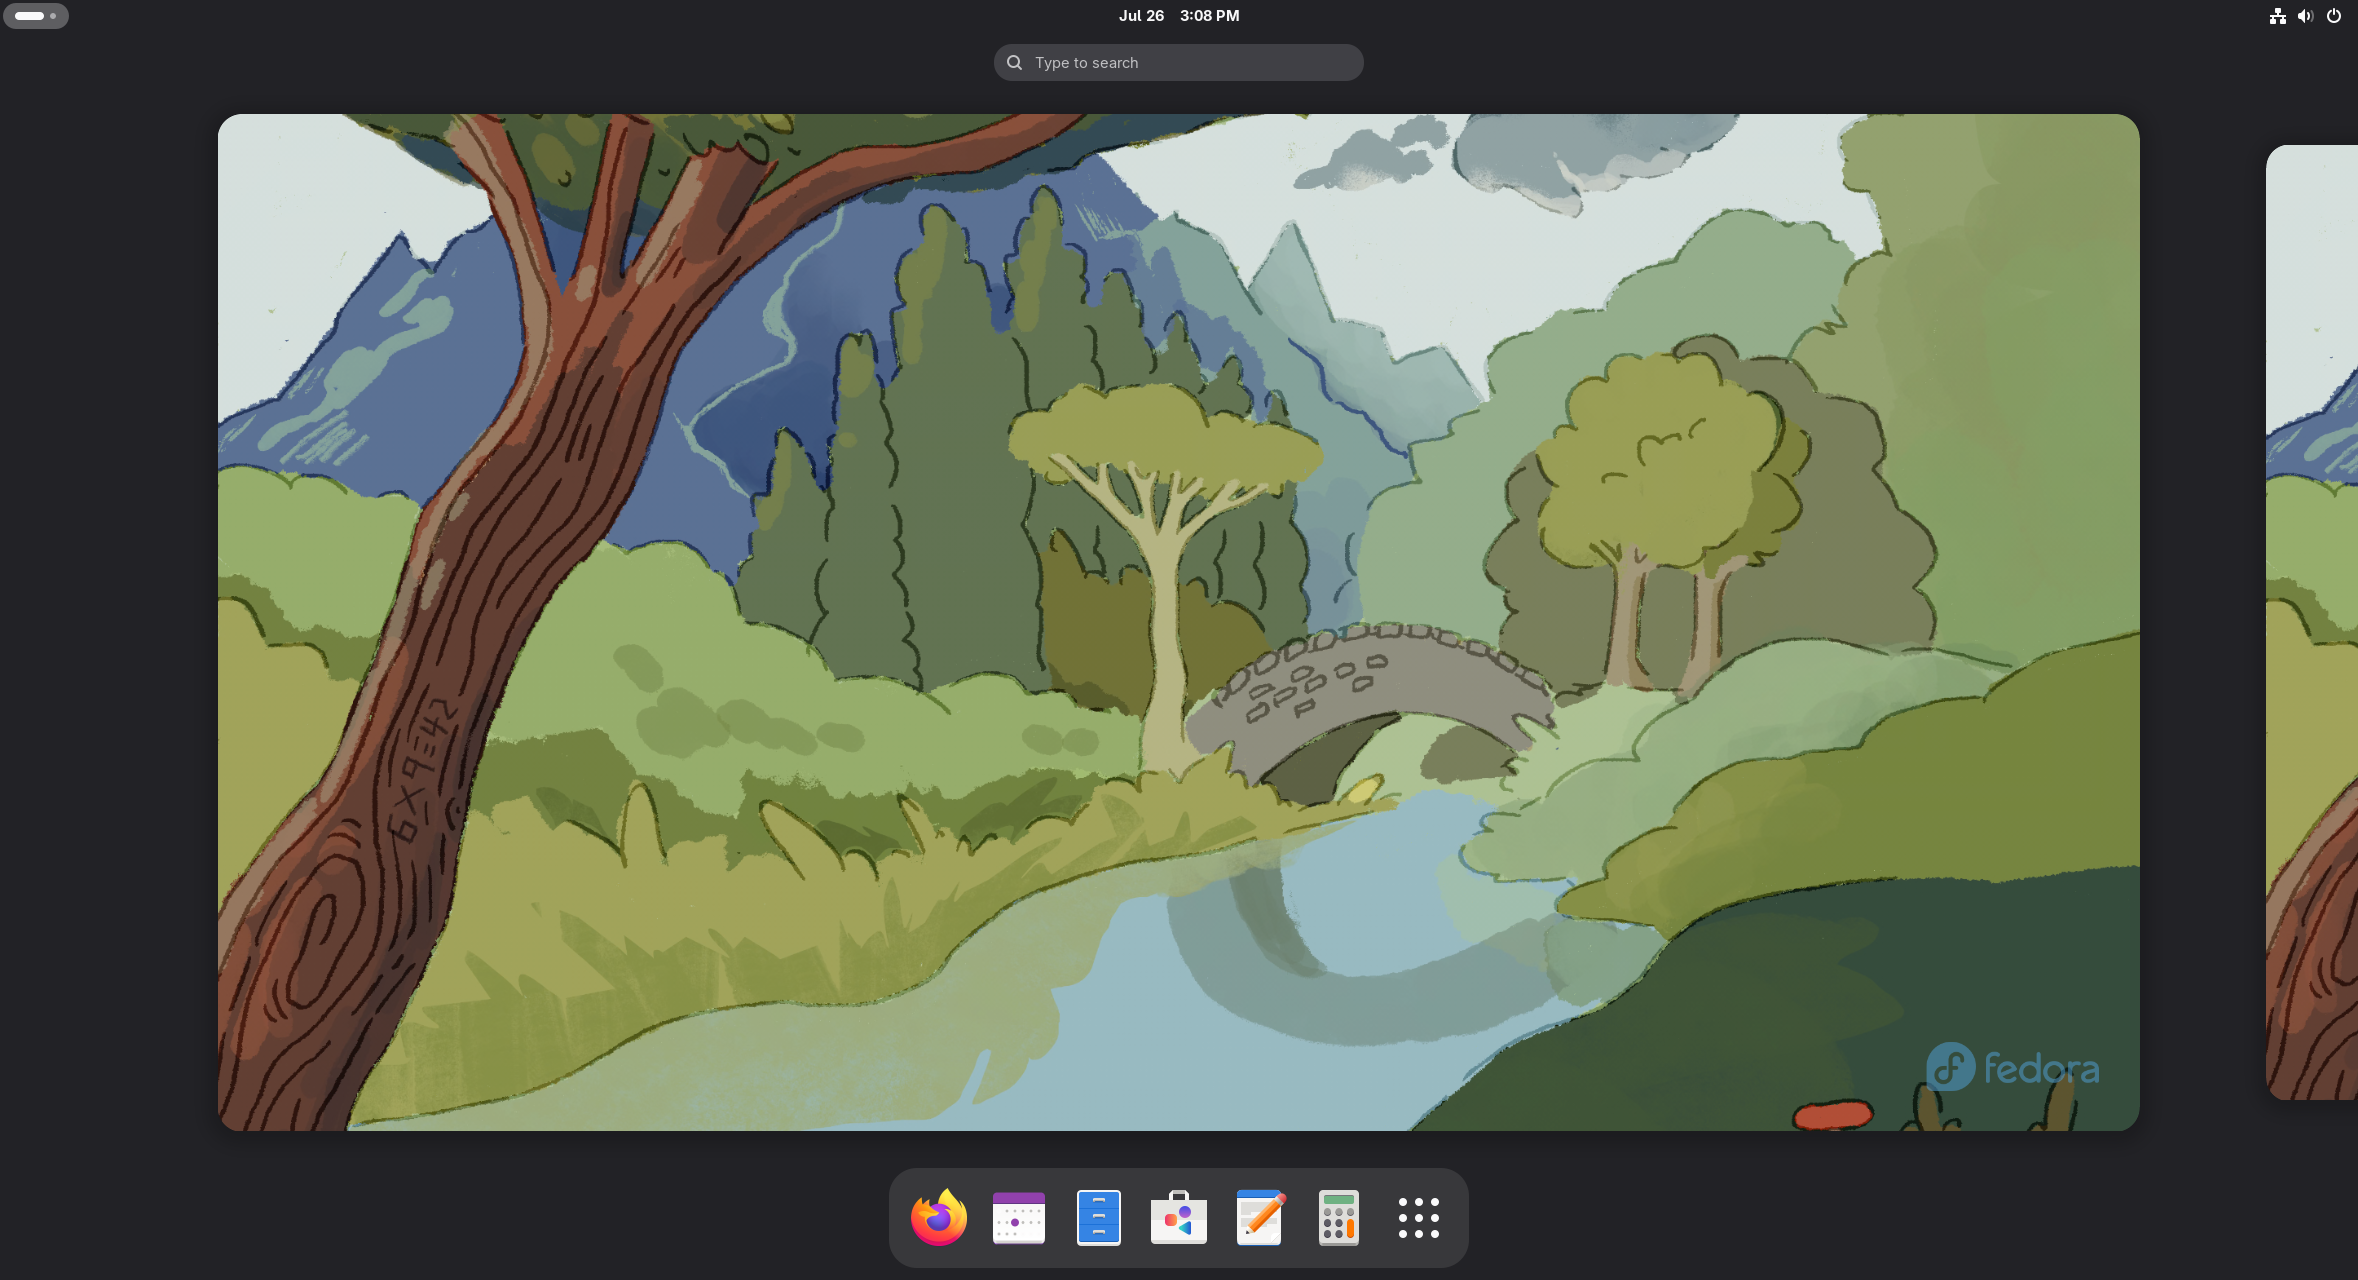The height and width of the screenshot is (1280, 2358).
Task: Open the notifications list via the 3:08 PM clock
Action: point(1209,16)
